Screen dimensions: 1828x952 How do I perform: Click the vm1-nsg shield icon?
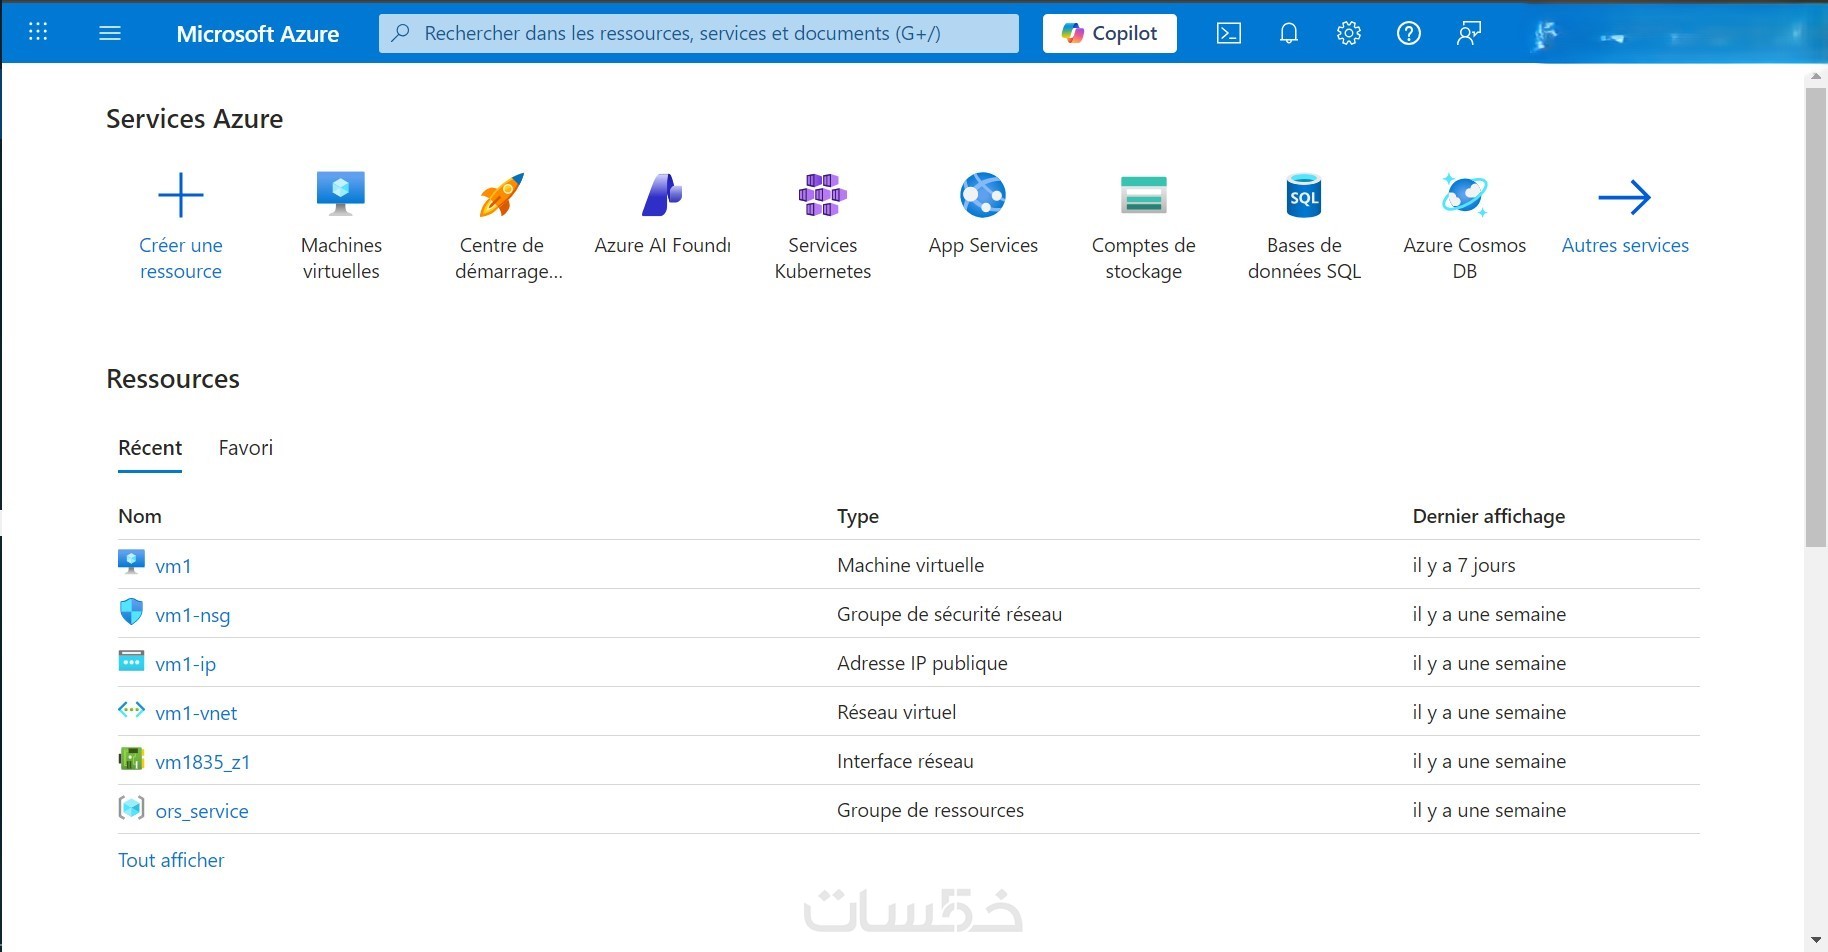pos(131,611)
